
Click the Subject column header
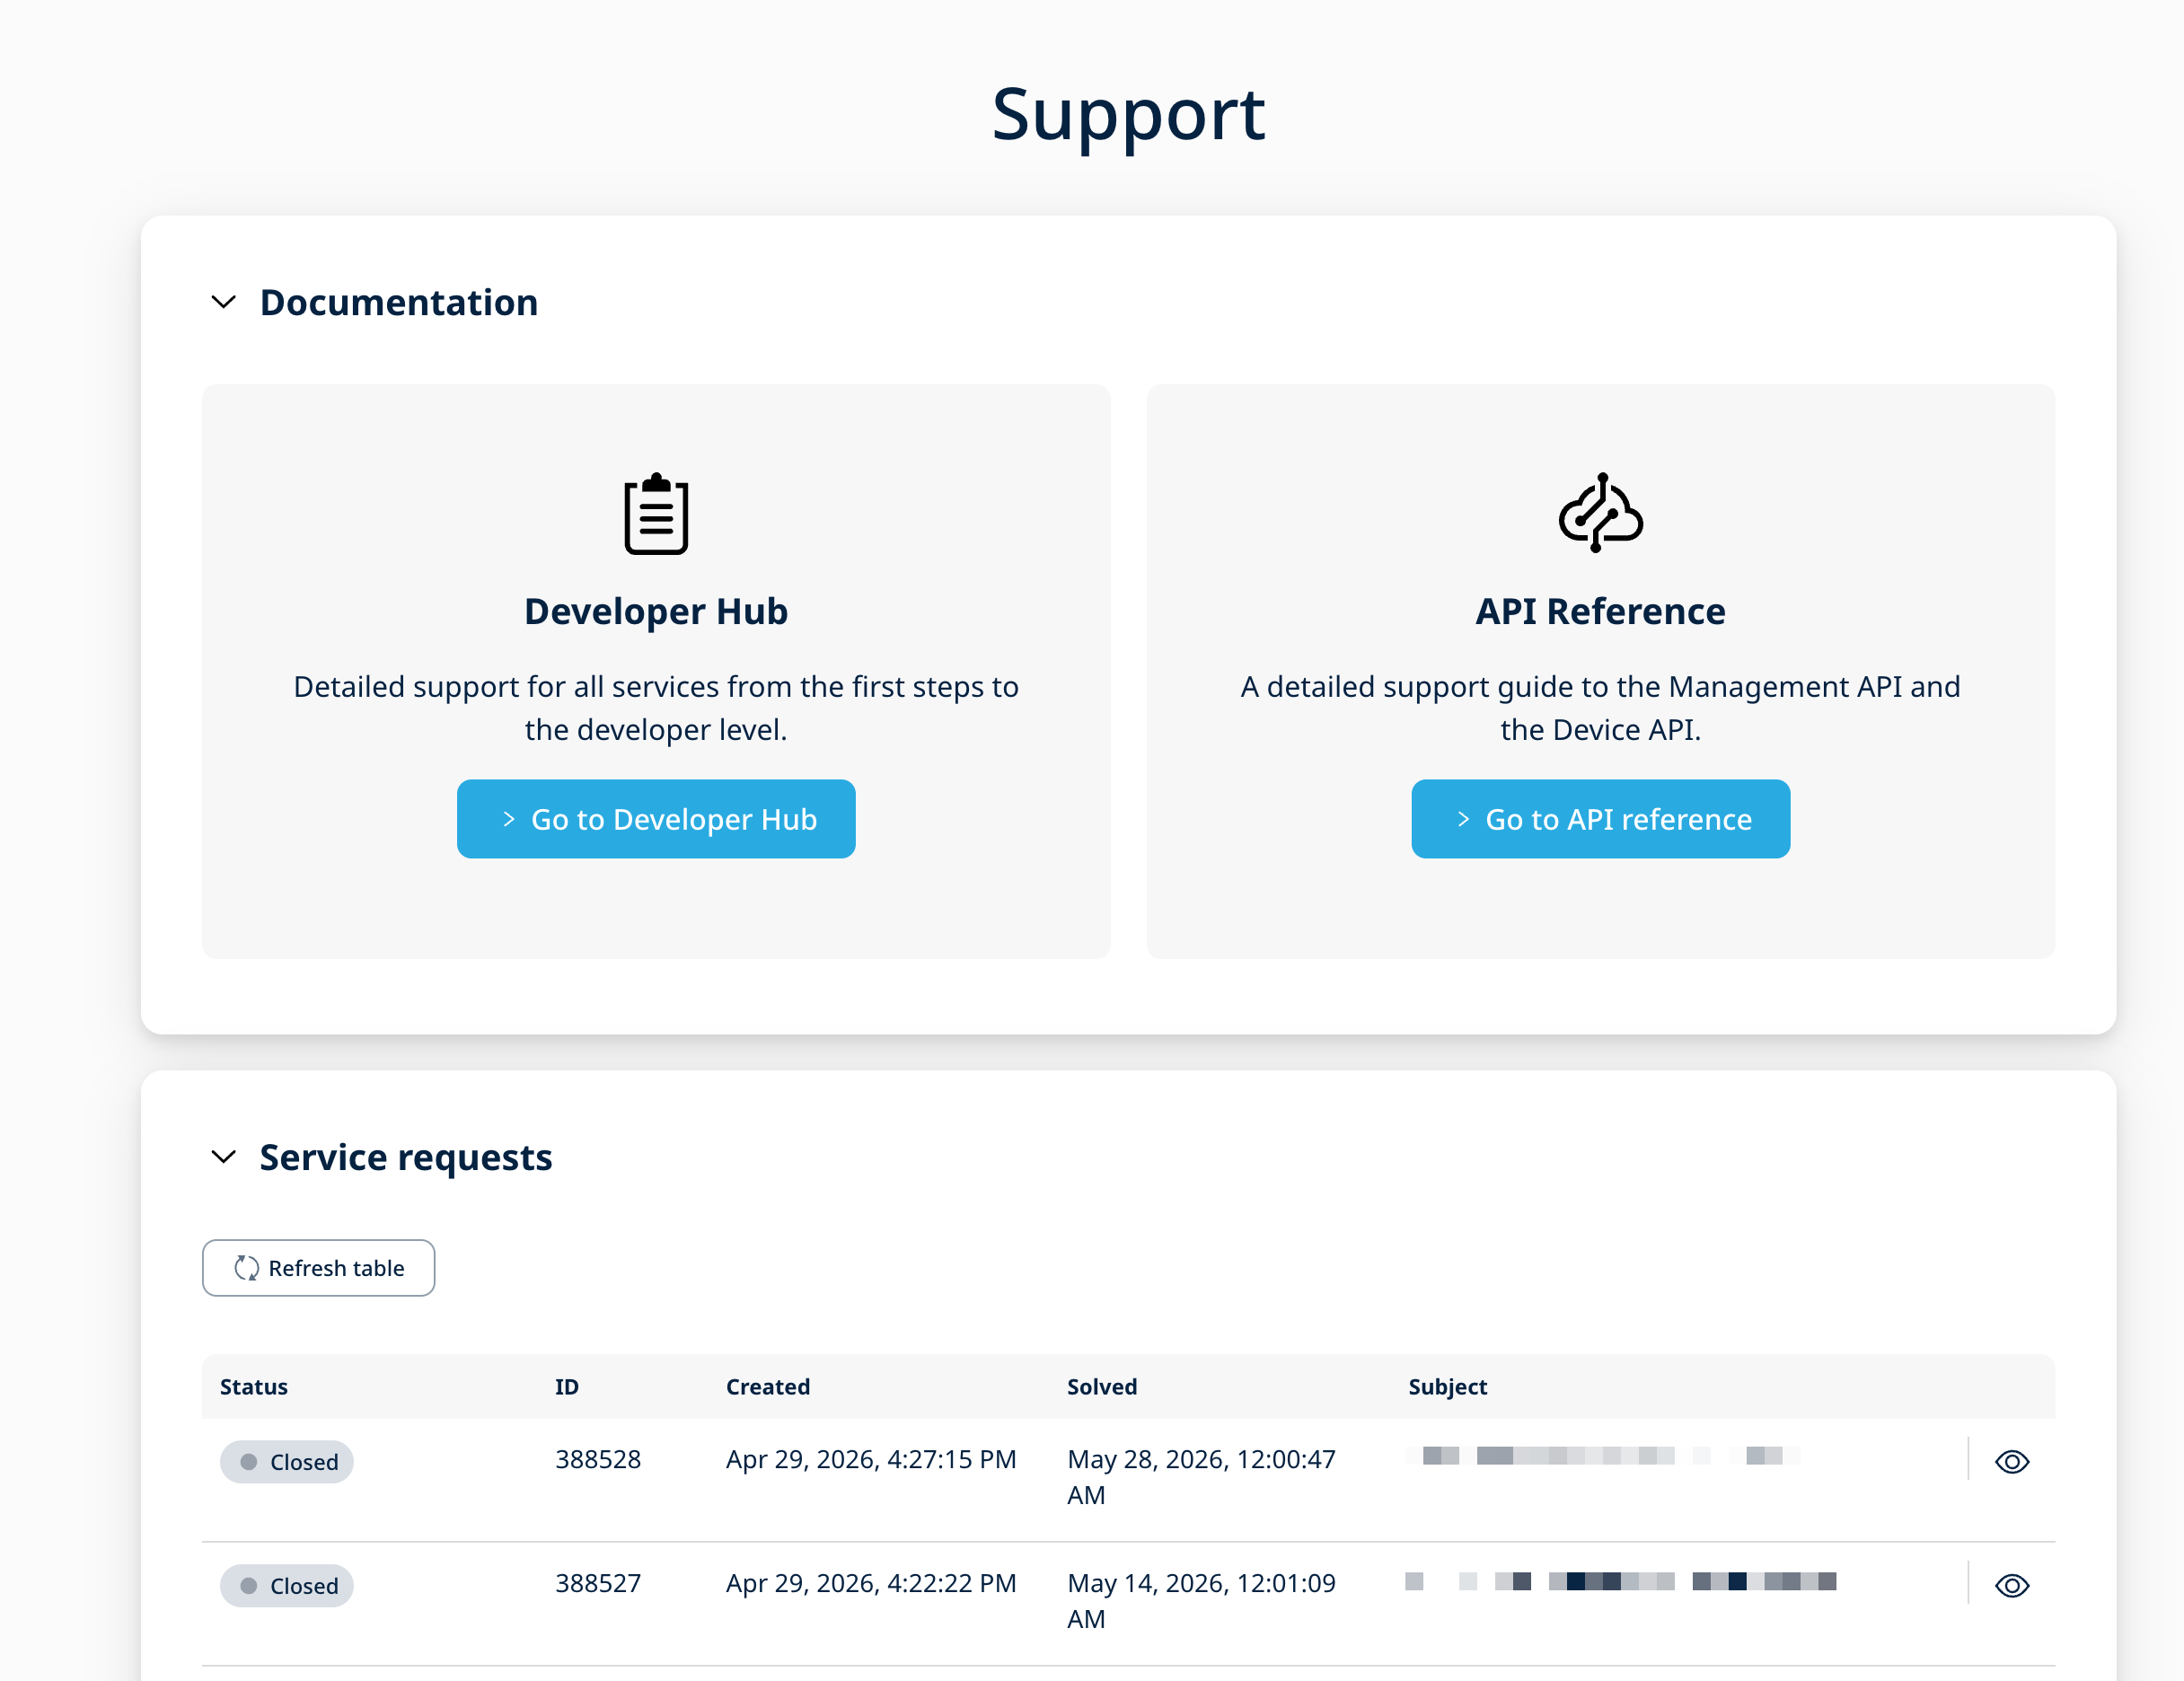[x=1448, y=1387]
